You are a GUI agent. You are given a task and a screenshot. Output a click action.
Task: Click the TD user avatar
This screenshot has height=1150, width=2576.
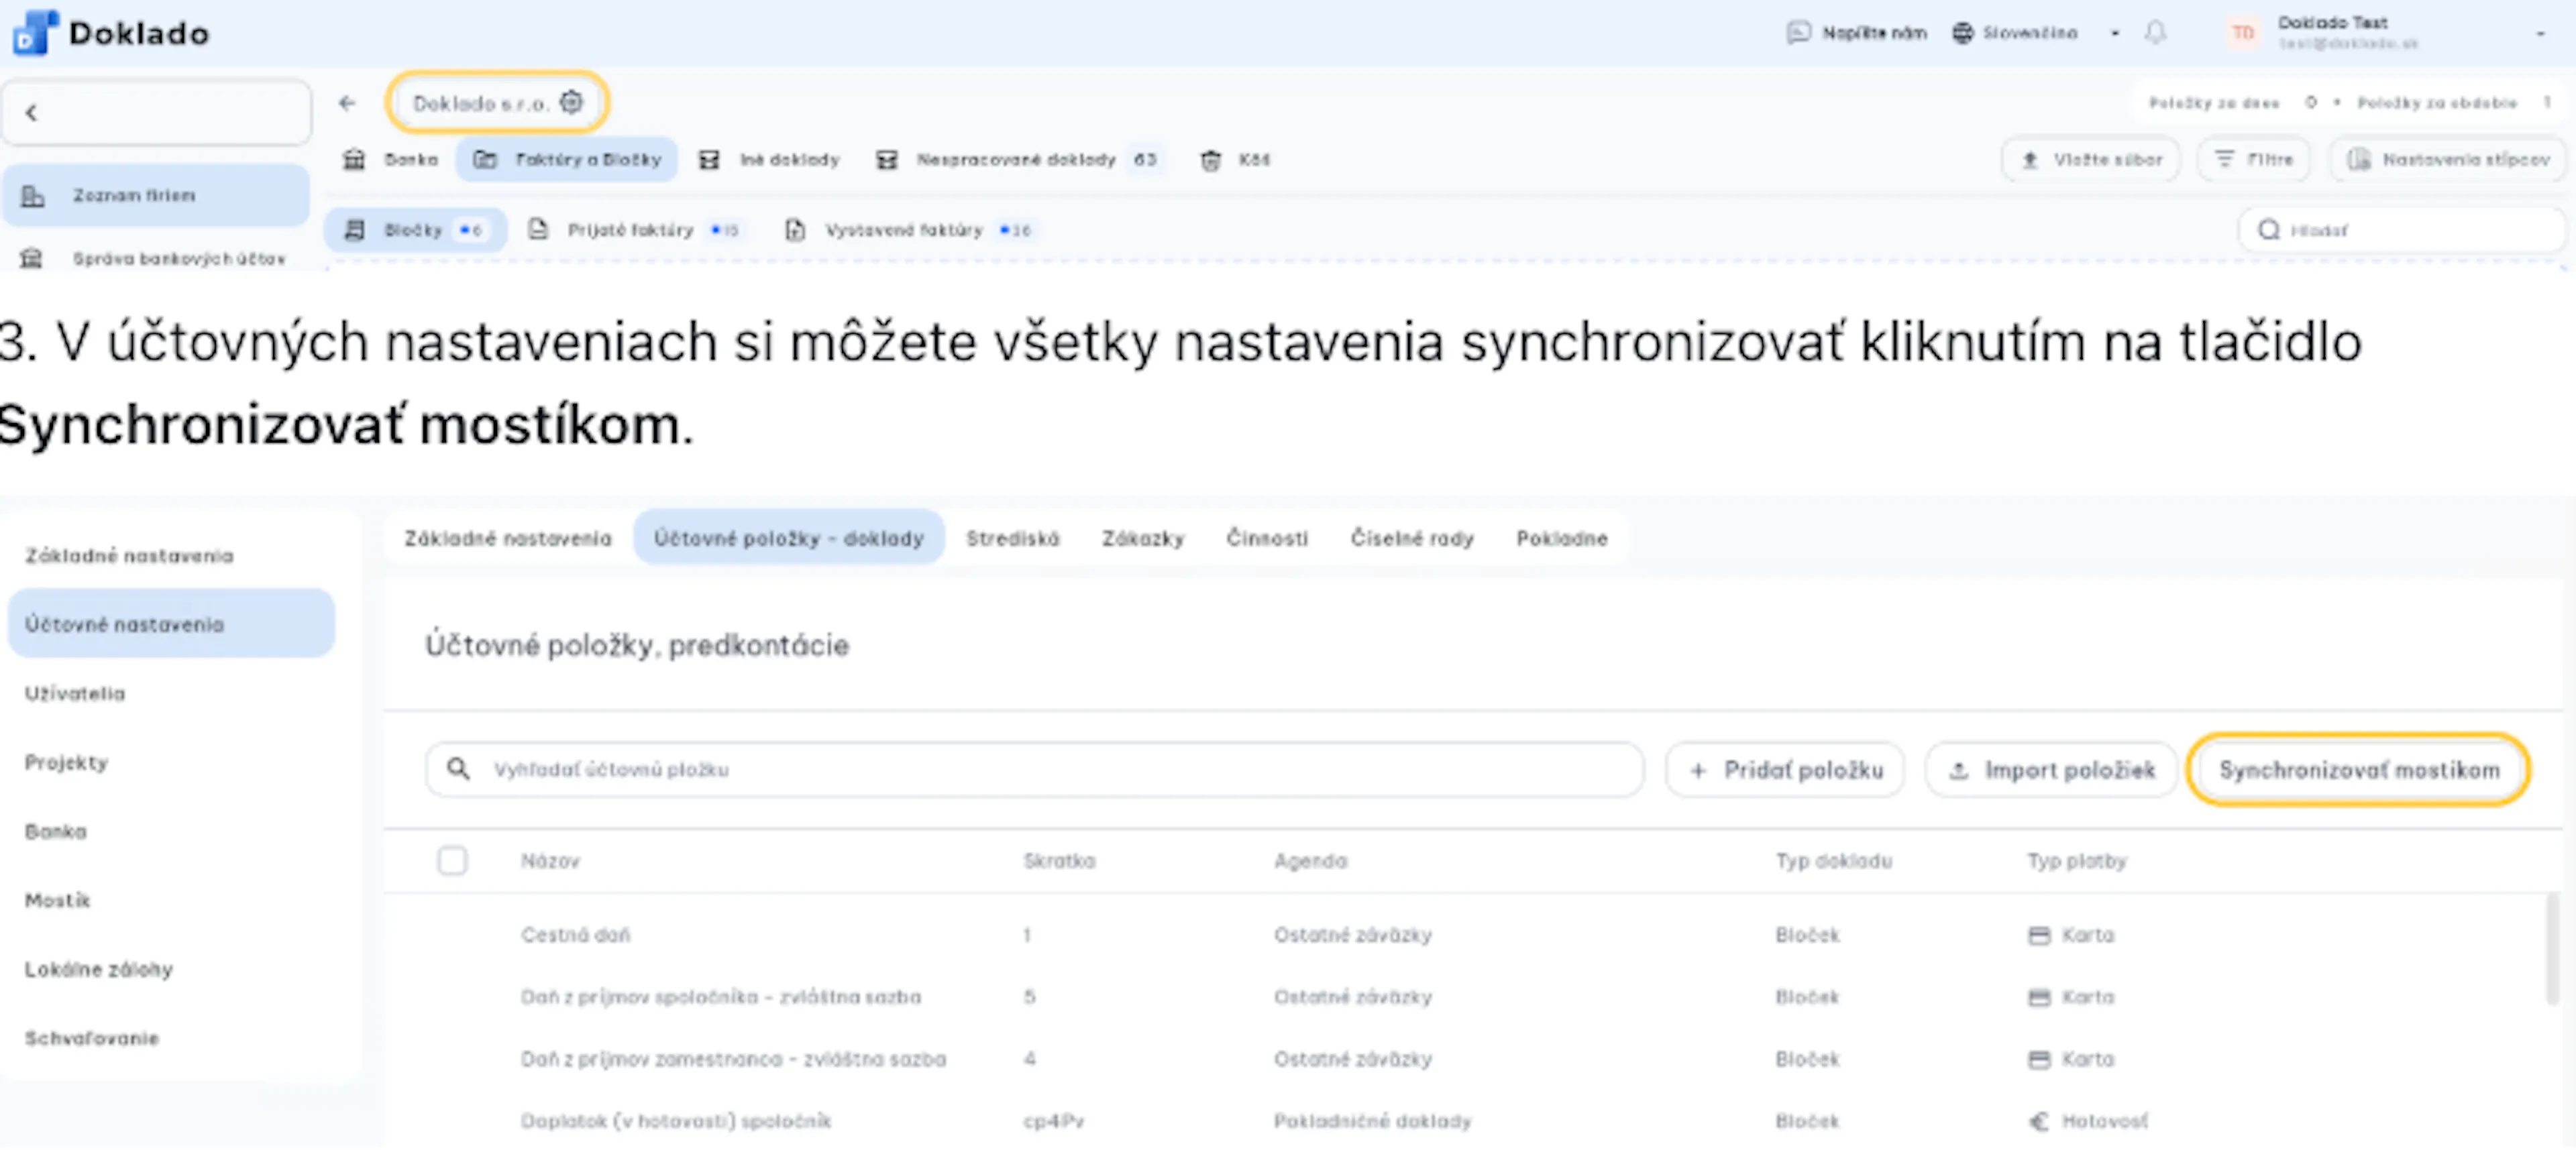click(x=2243, y=33)
